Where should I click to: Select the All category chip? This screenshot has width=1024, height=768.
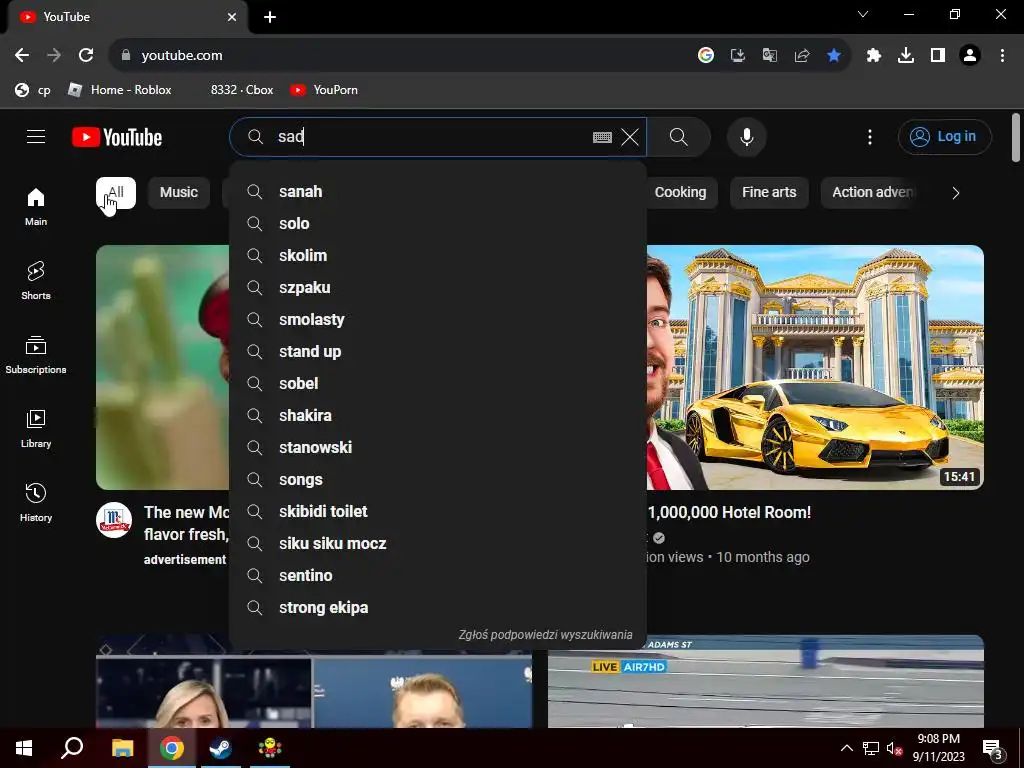pos(116,193)
